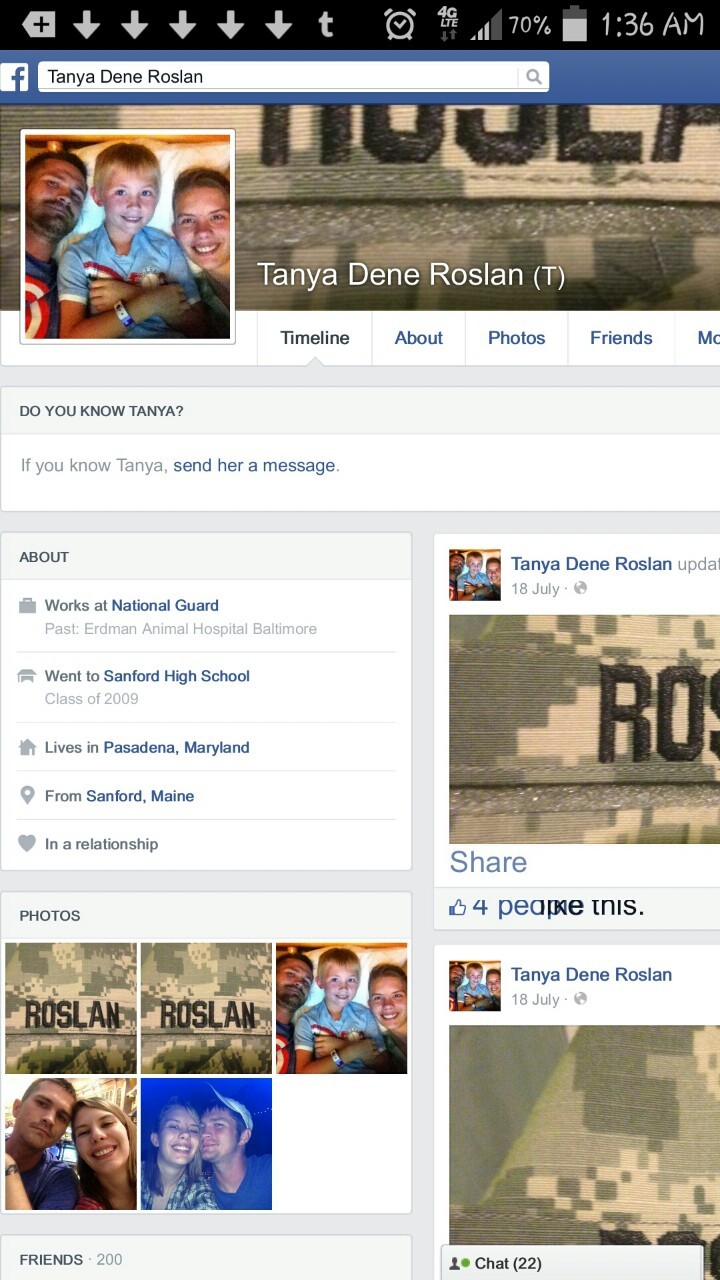Viewport: 720px width, 1280px height.
Task: Open family photo thumbnail in Photos grid
Action: click(342, 1008)
